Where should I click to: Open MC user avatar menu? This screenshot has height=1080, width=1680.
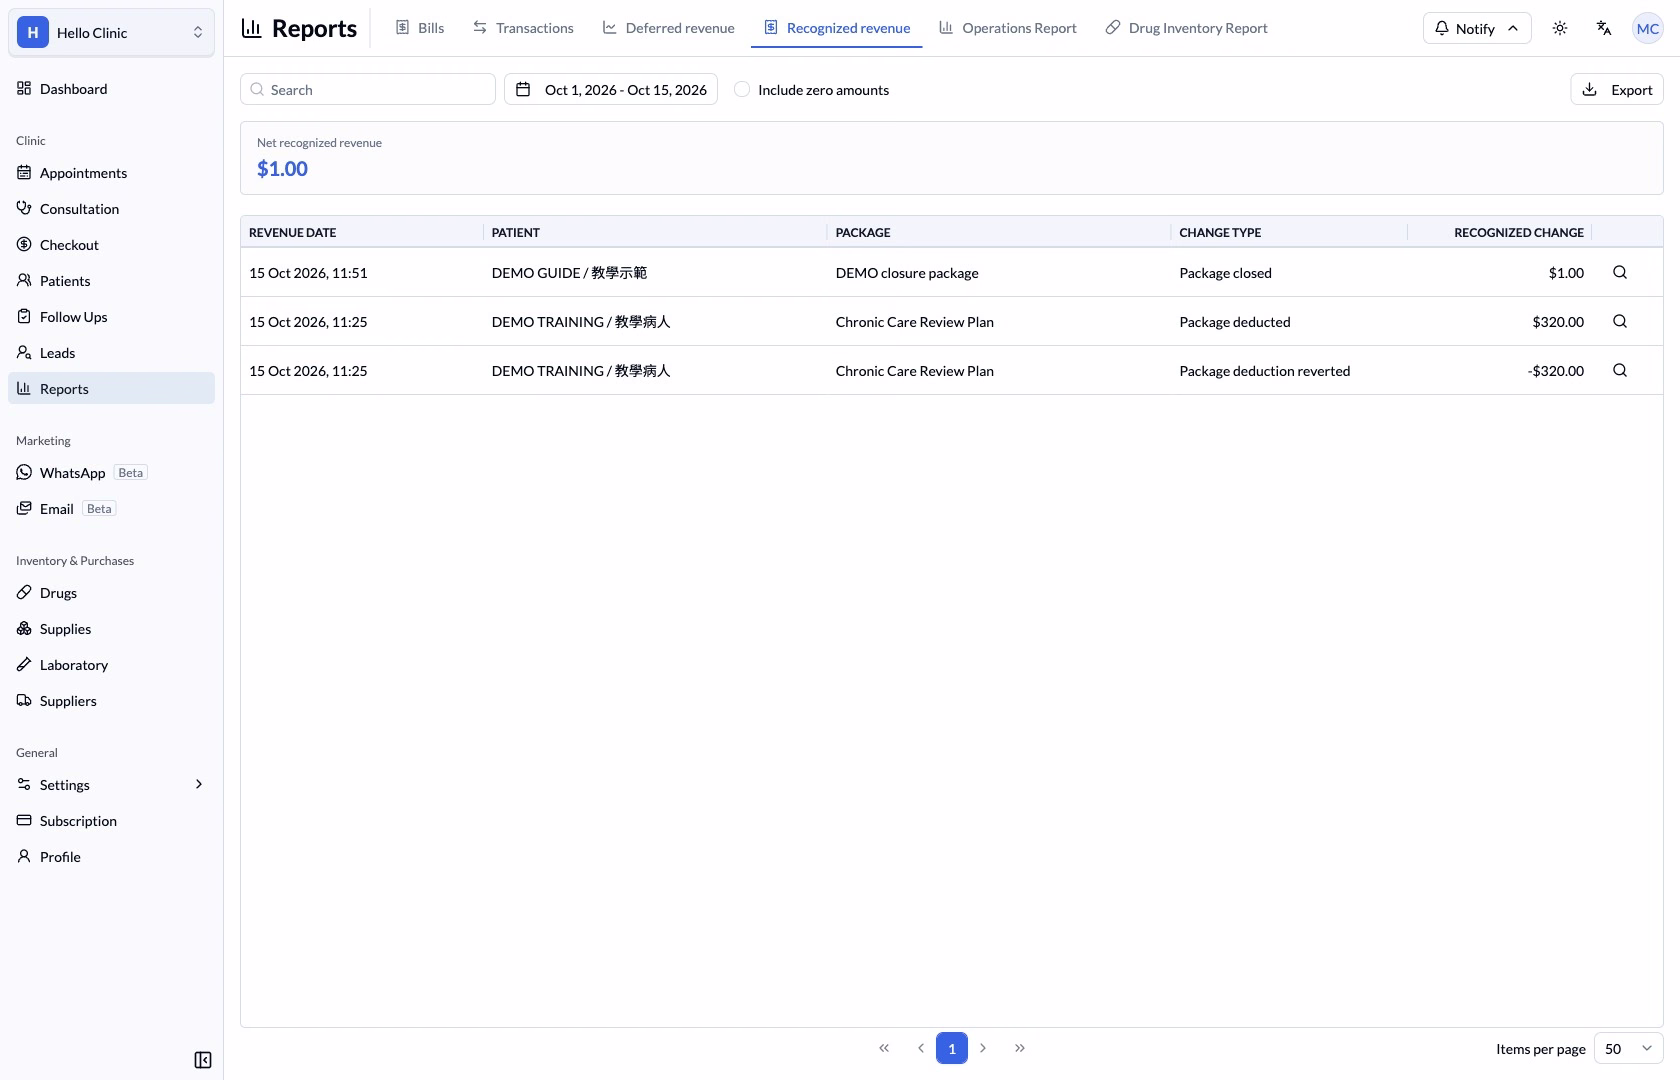[1648, 28]
